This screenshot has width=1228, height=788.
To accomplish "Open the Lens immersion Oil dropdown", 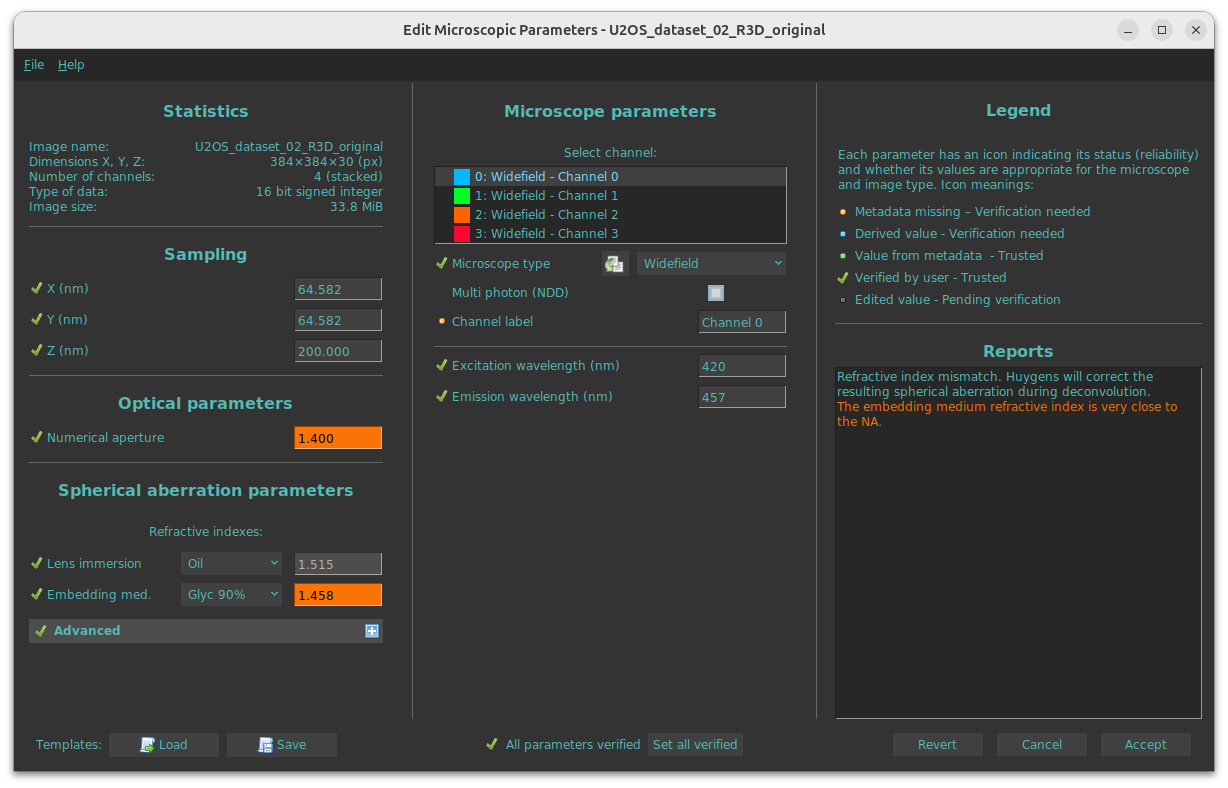I will click(x=231, y=564).
